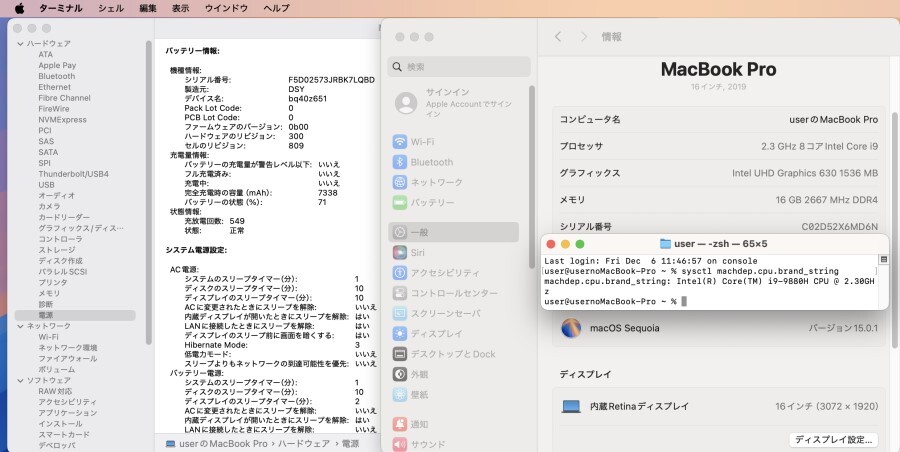
Task: Select Apple Pay in hardware list
Action: coord(57,65)
